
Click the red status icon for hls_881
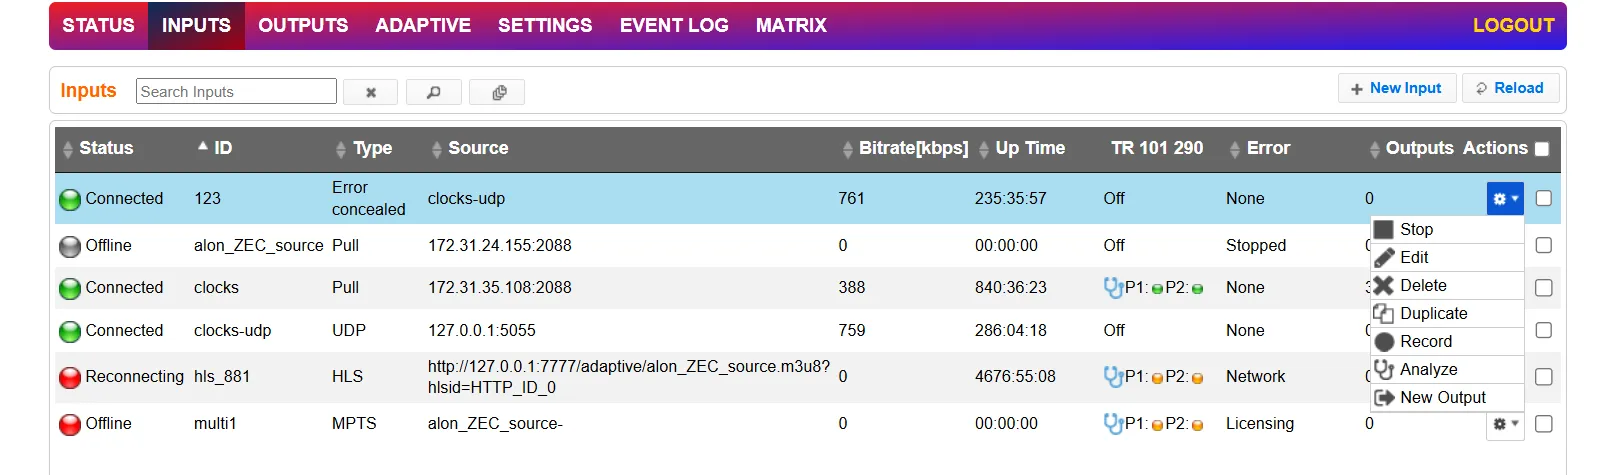tap(70, 377)
